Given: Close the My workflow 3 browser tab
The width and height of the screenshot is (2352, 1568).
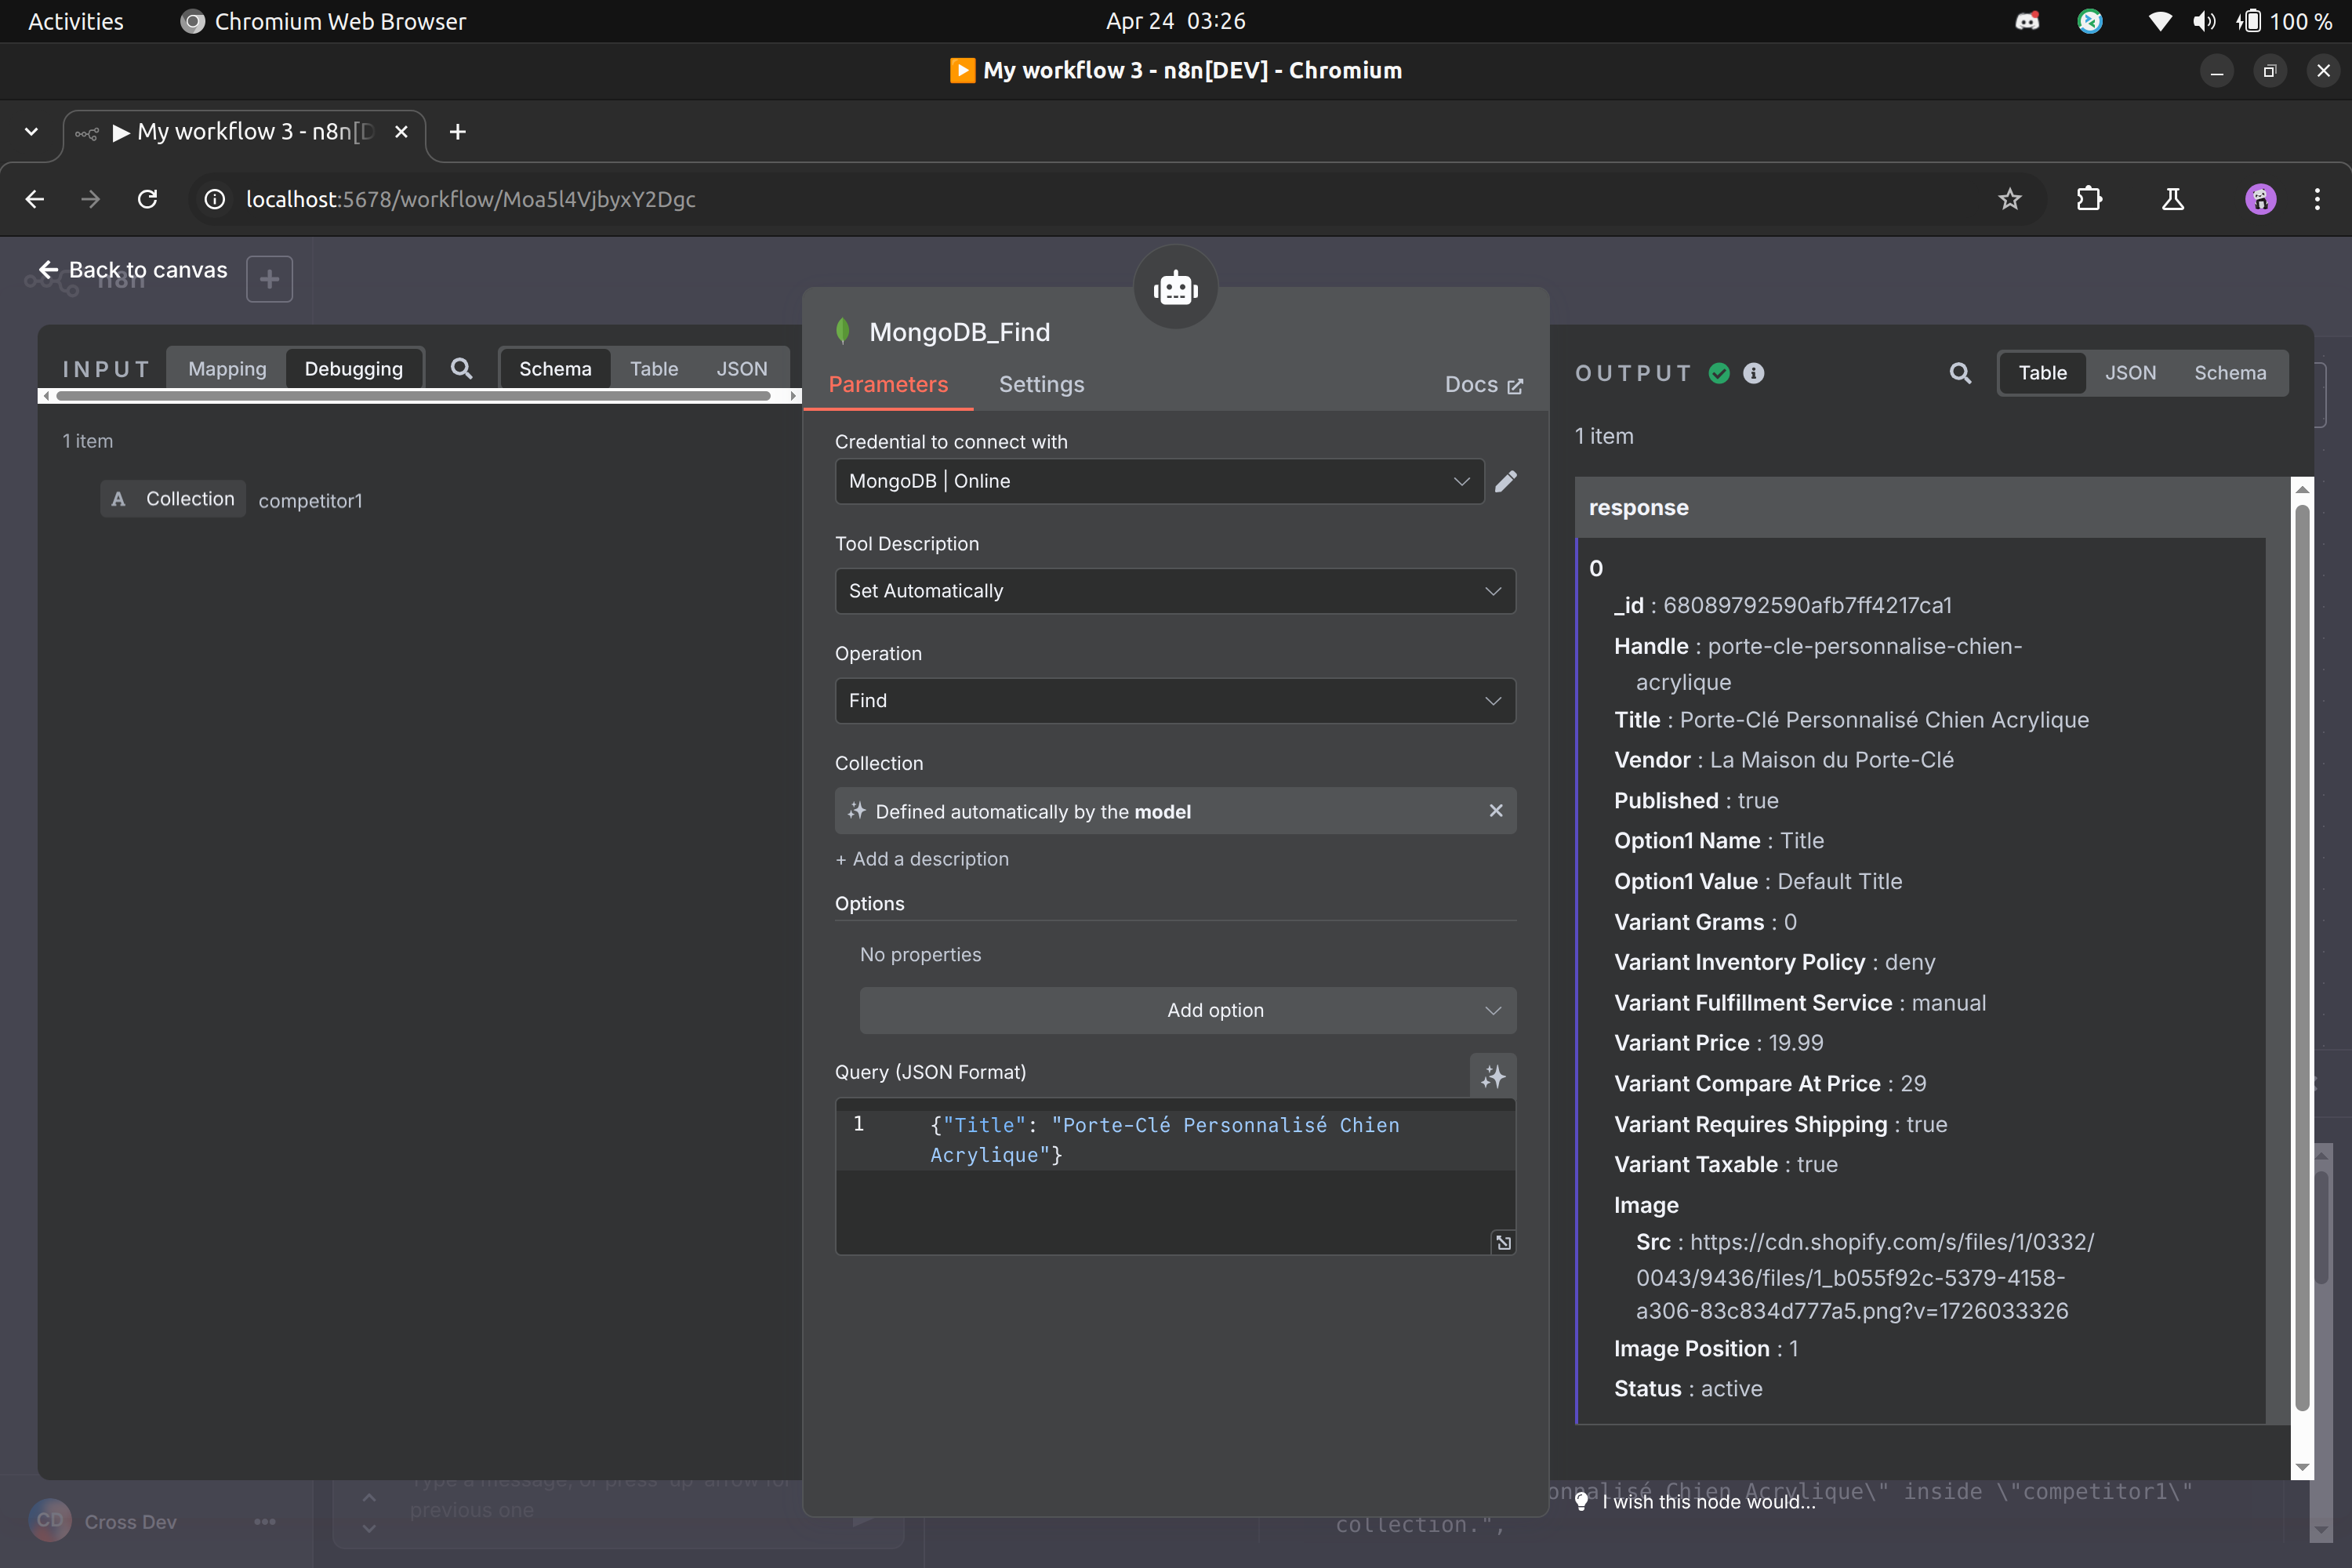Looking at the screenshot, I should [401, 132].
